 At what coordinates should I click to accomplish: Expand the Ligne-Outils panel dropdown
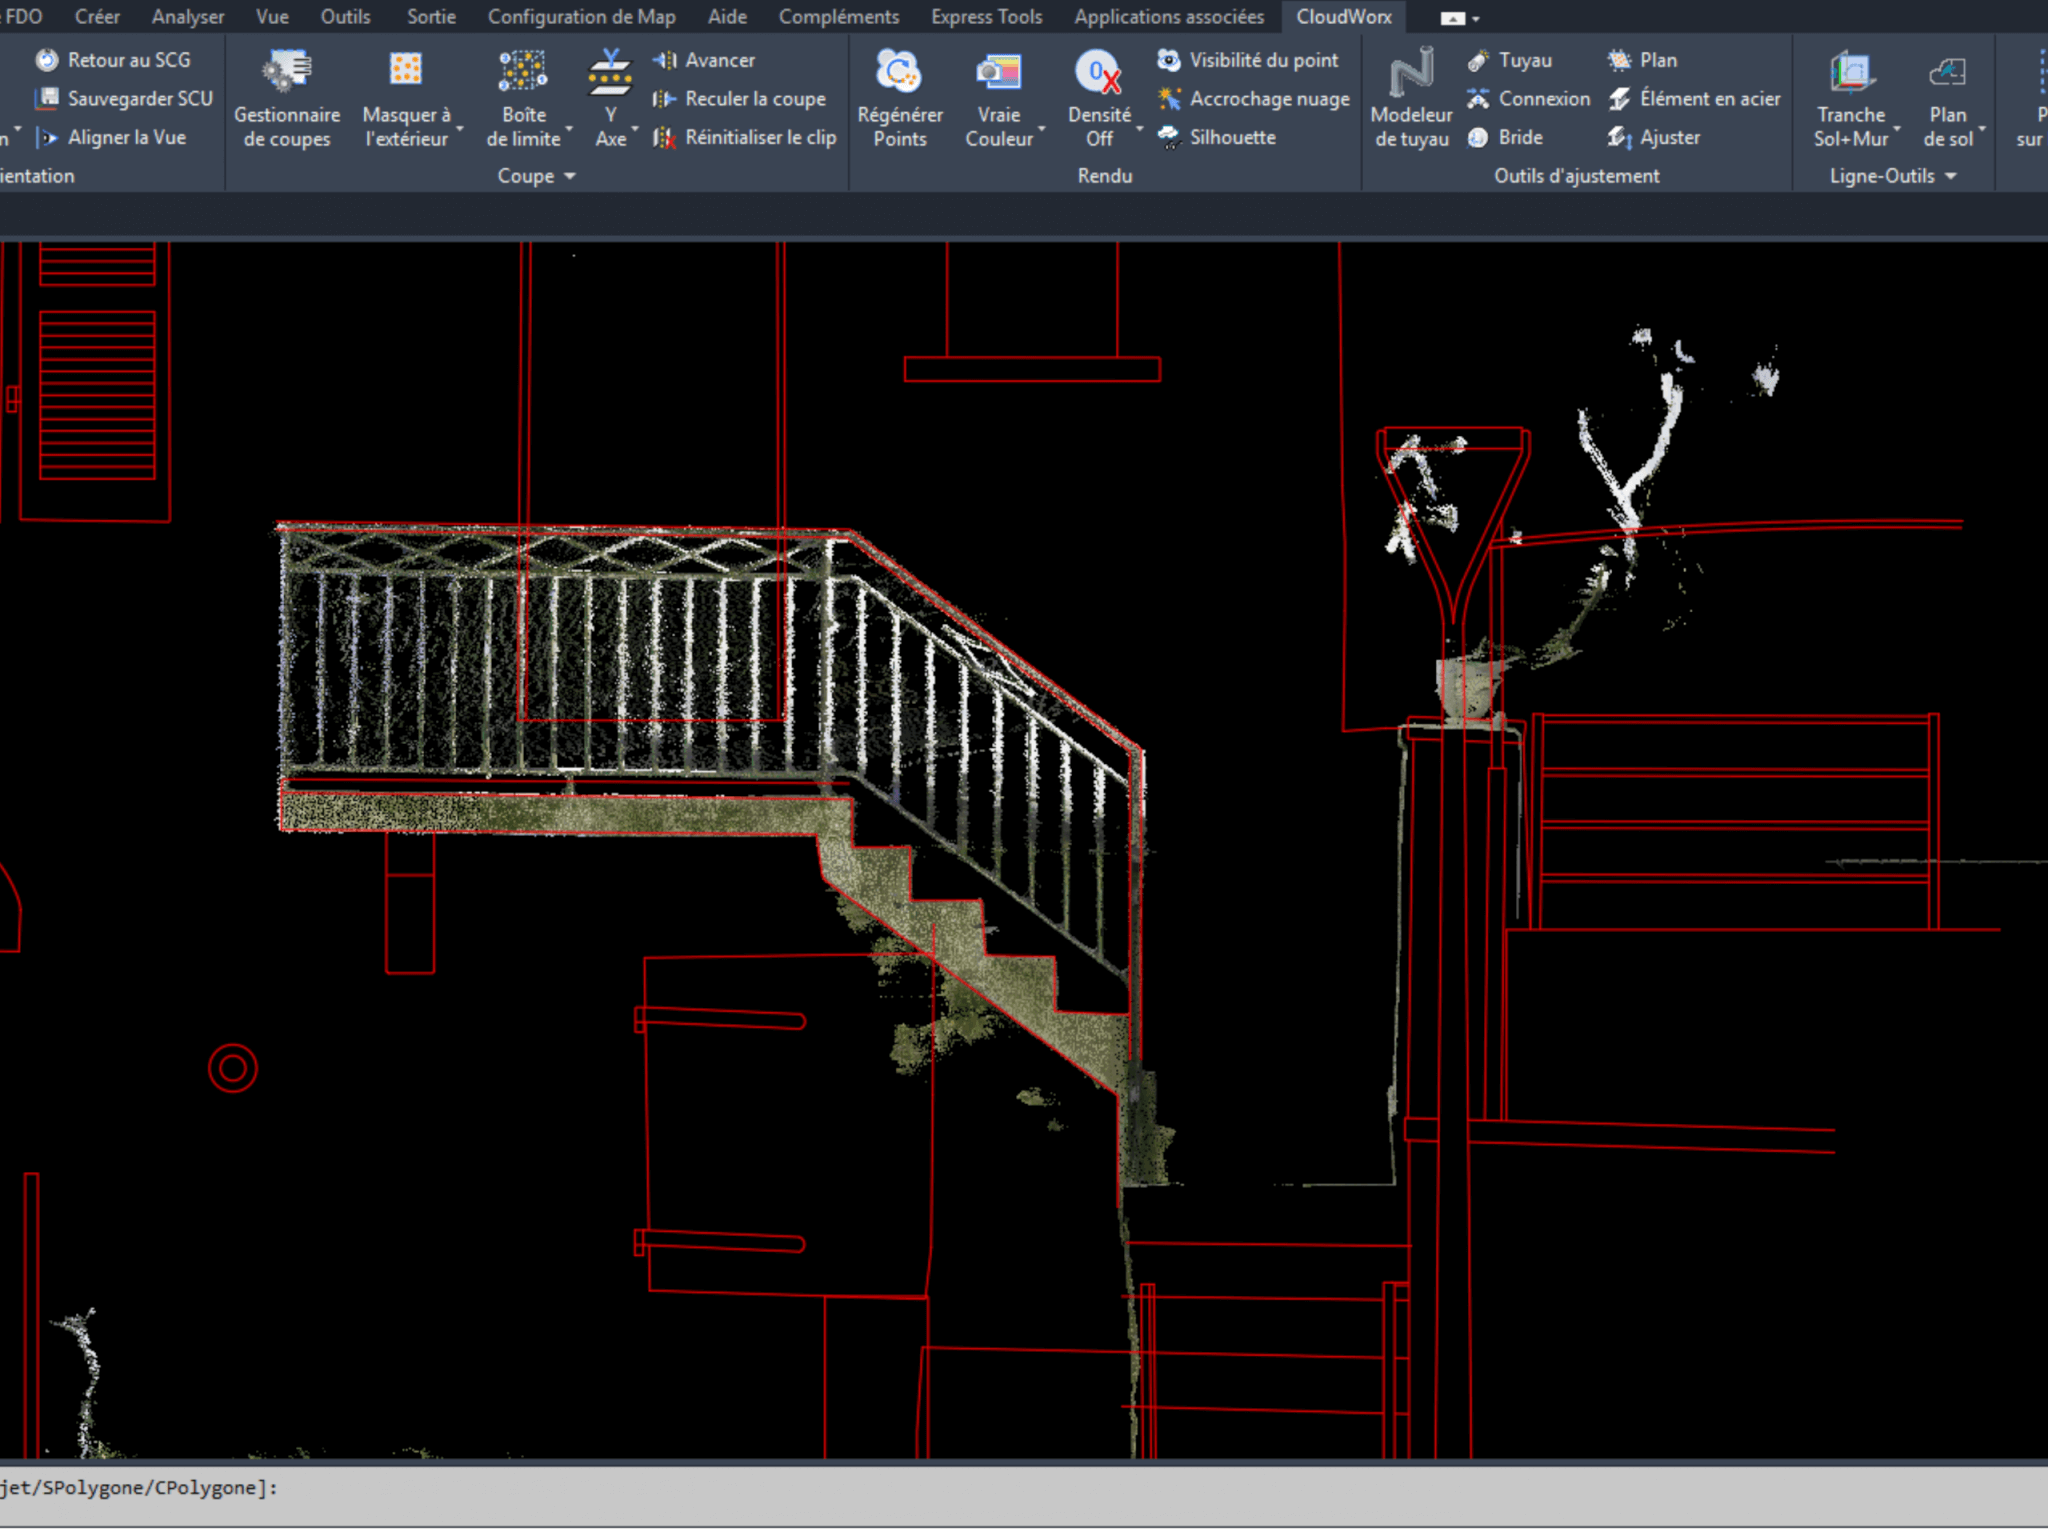pos(1950,176)
